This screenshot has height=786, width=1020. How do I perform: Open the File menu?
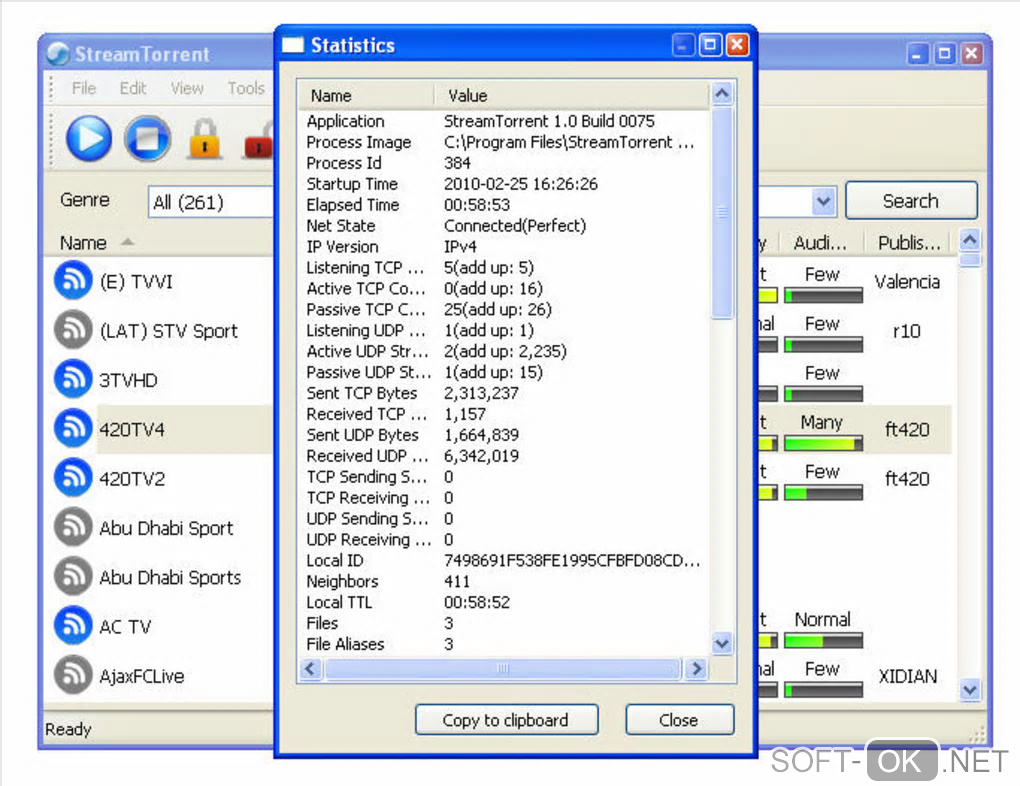84,88
